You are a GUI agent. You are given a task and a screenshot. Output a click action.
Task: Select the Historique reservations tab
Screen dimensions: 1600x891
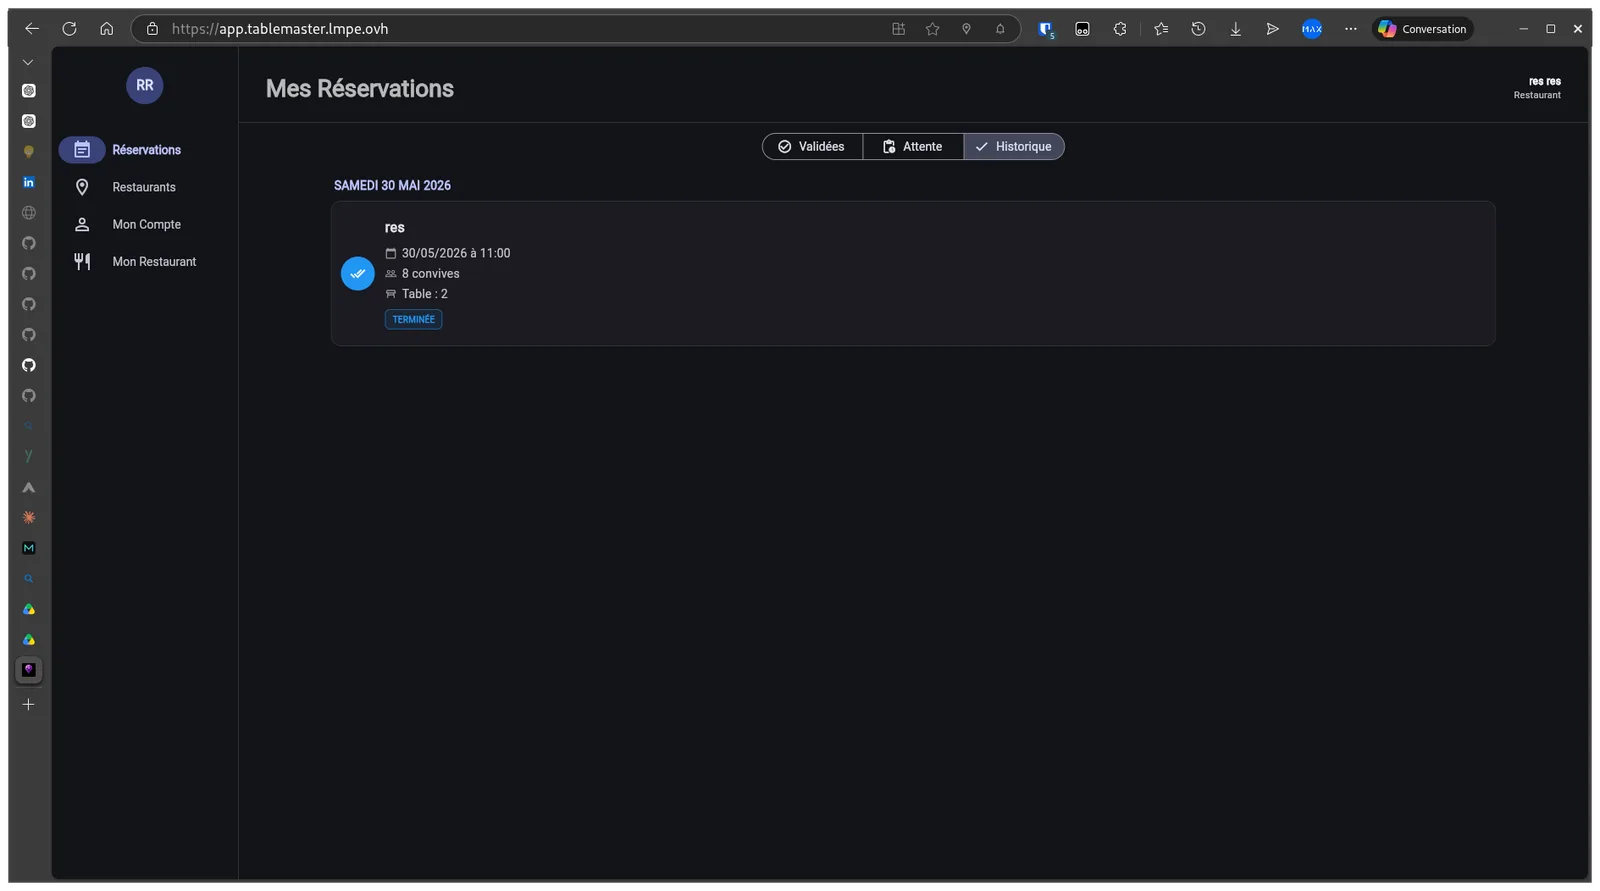click(1014, 147)
